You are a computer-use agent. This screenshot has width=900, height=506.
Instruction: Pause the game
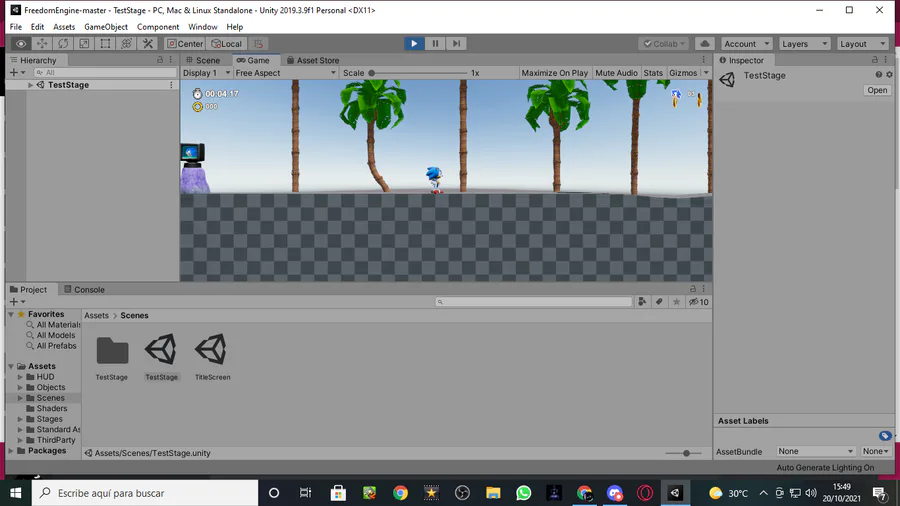click(x=435, y=44)
